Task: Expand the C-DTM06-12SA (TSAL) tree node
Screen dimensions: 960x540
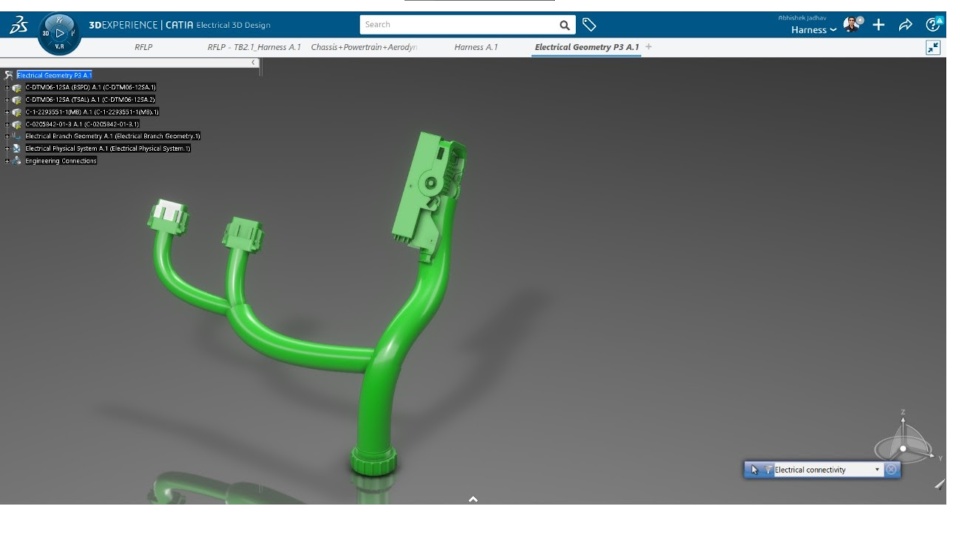Action: coord(7,100)
